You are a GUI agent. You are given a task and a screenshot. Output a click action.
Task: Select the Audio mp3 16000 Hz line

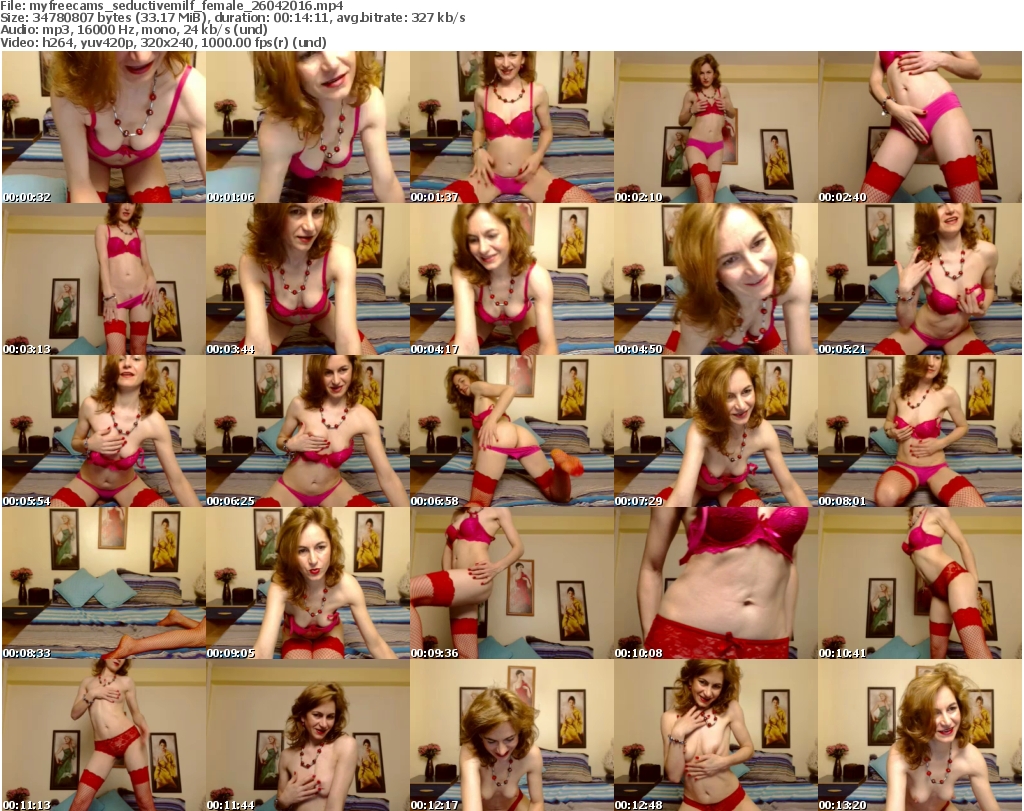(134, 30)
